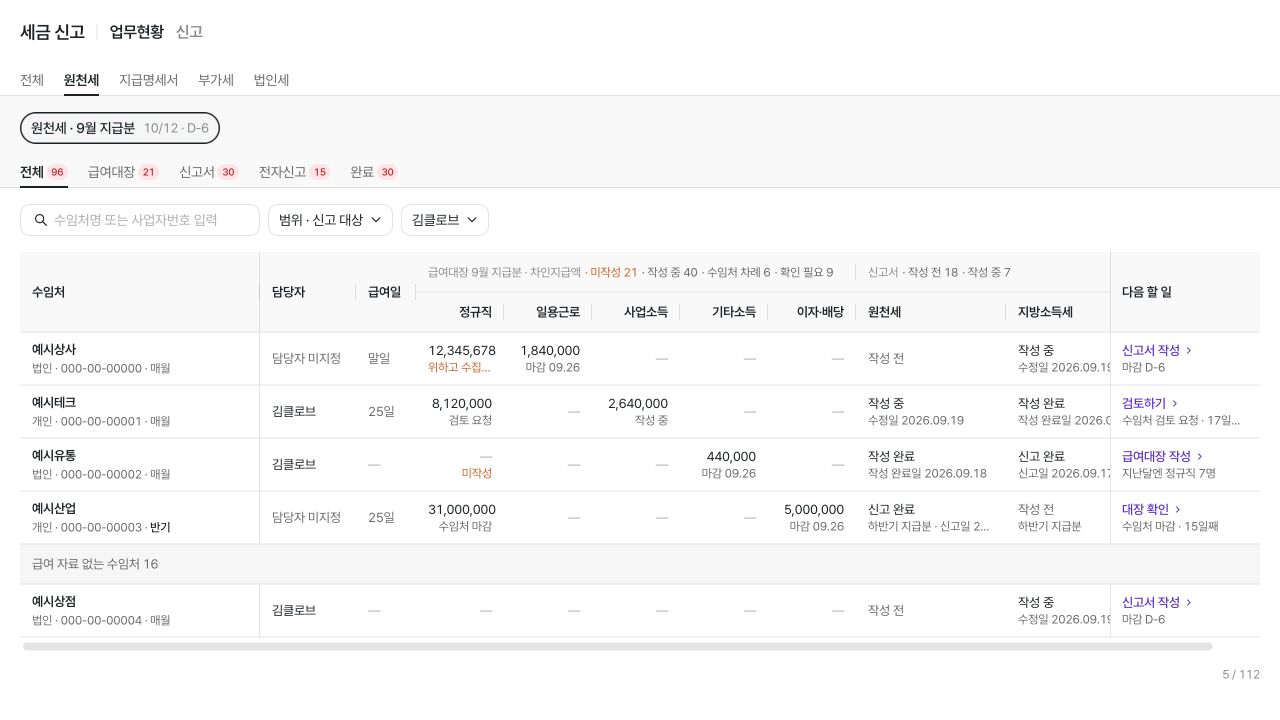Click the 31,000,000 정규직 amount
1280x720 pixels.
[x=462, y=509]
